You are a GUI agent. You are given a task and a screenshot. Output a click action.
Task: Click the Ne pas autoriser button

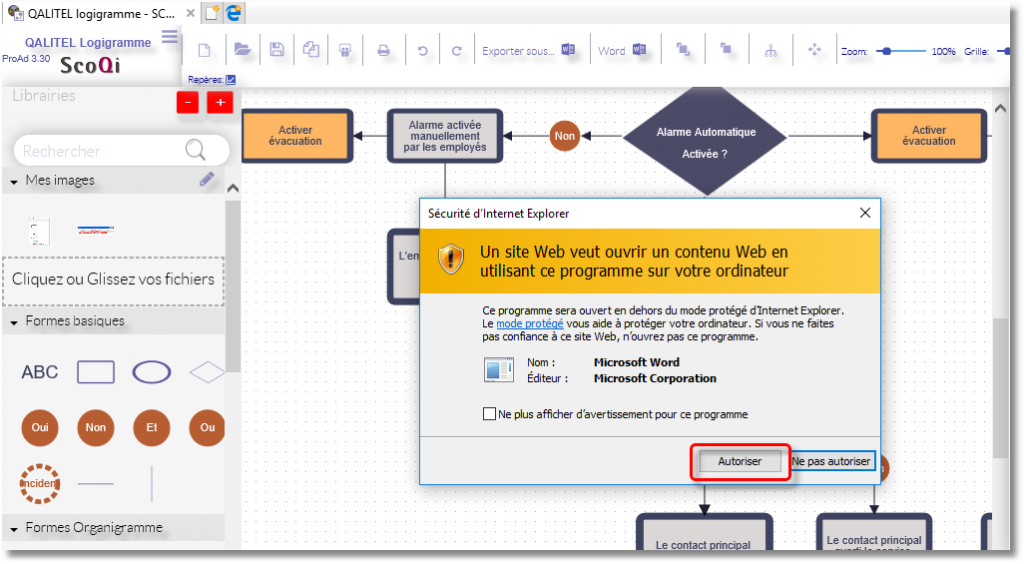tap(831, 462)
